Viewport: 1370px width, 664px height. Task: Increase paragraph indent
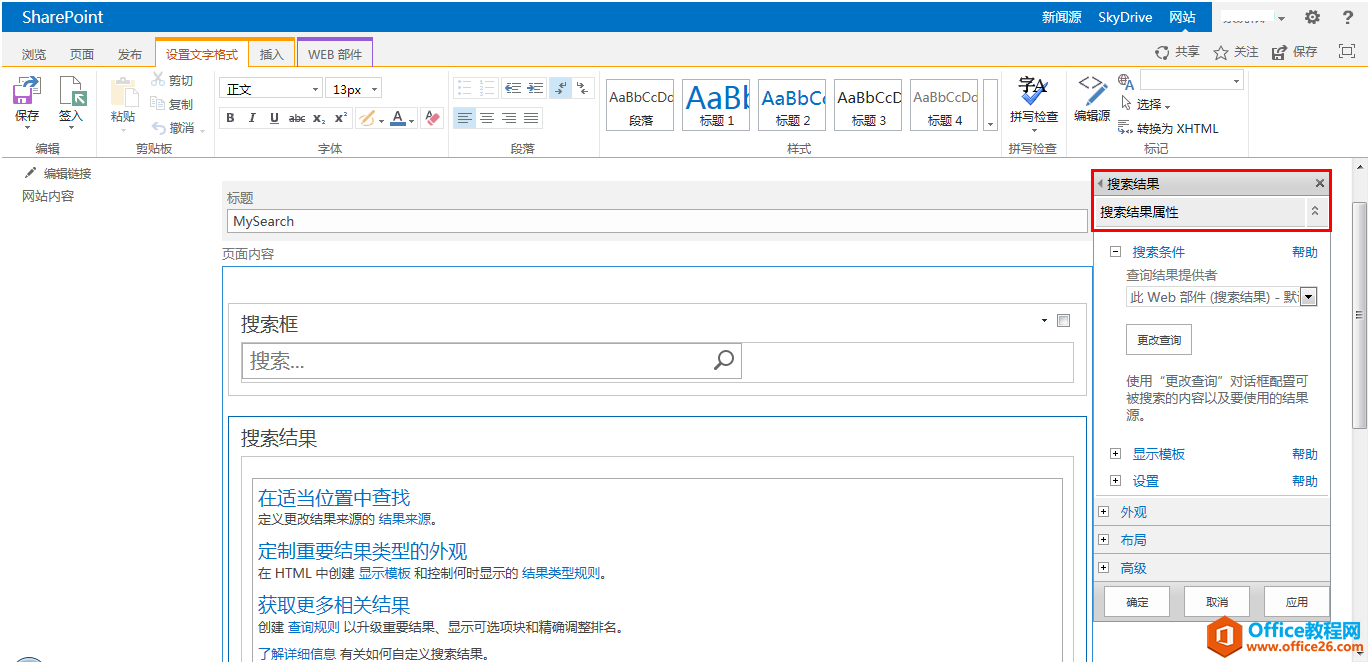click(535, 88)
